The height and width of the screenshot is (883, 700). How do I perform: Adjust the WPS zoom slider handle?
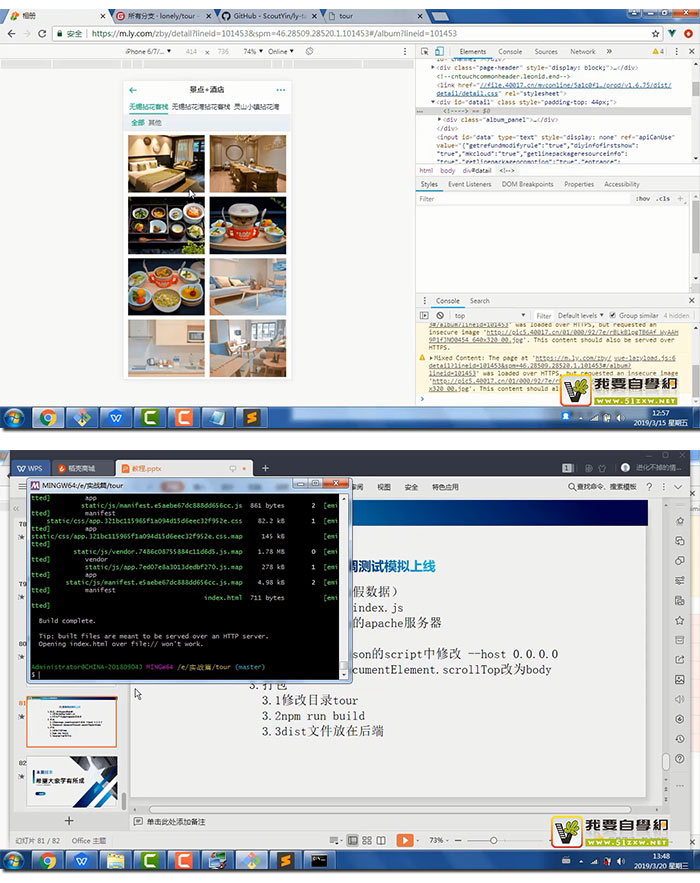click(493, 840)
